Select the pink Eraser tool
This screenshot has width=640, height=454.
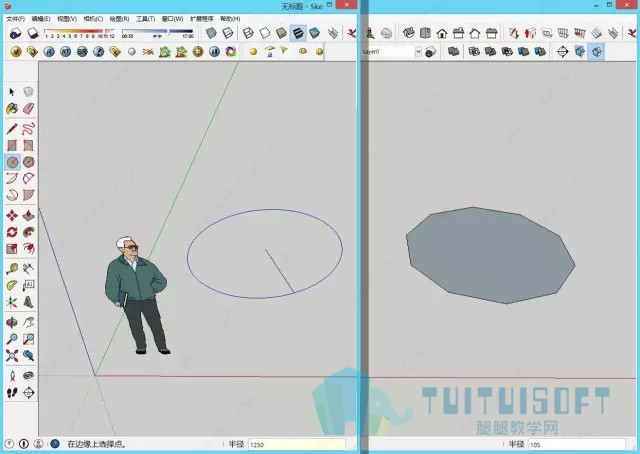(x=28, y=109)
